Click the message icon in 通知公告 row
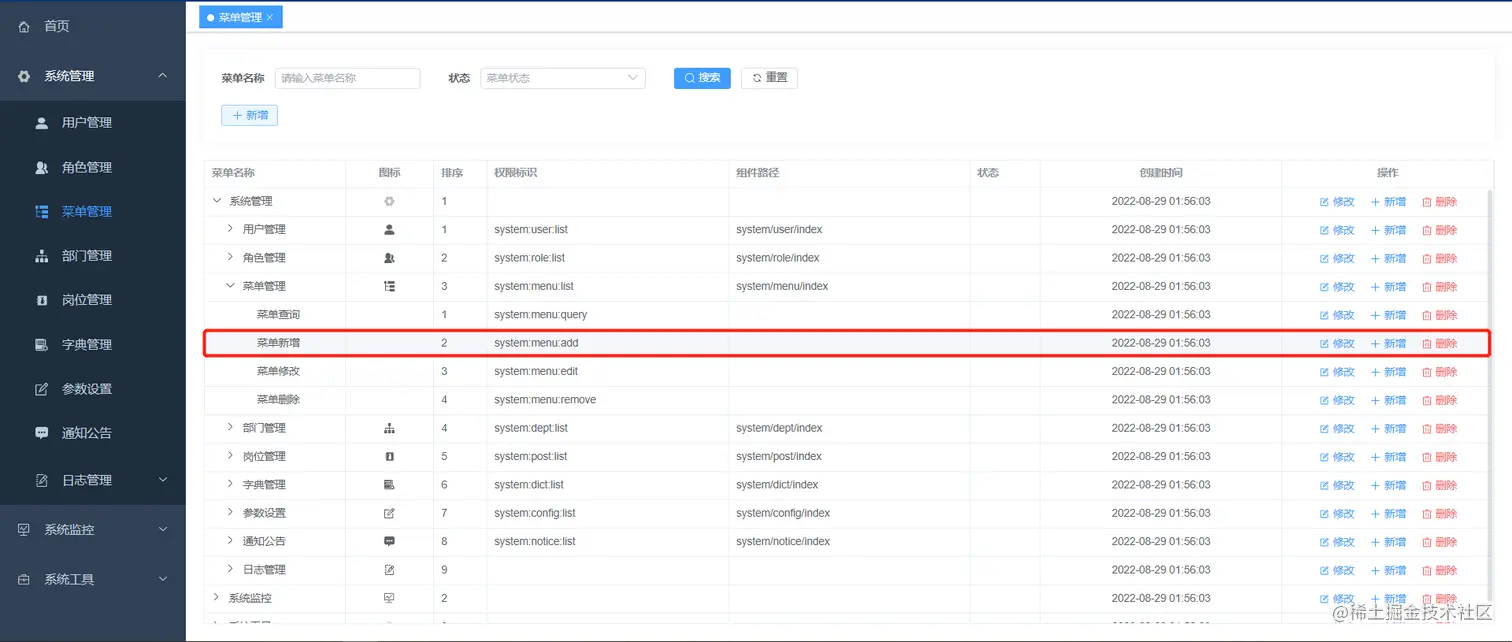This screenshot has height=642, width=1512. pyautogui.click(x=389, y=541)
